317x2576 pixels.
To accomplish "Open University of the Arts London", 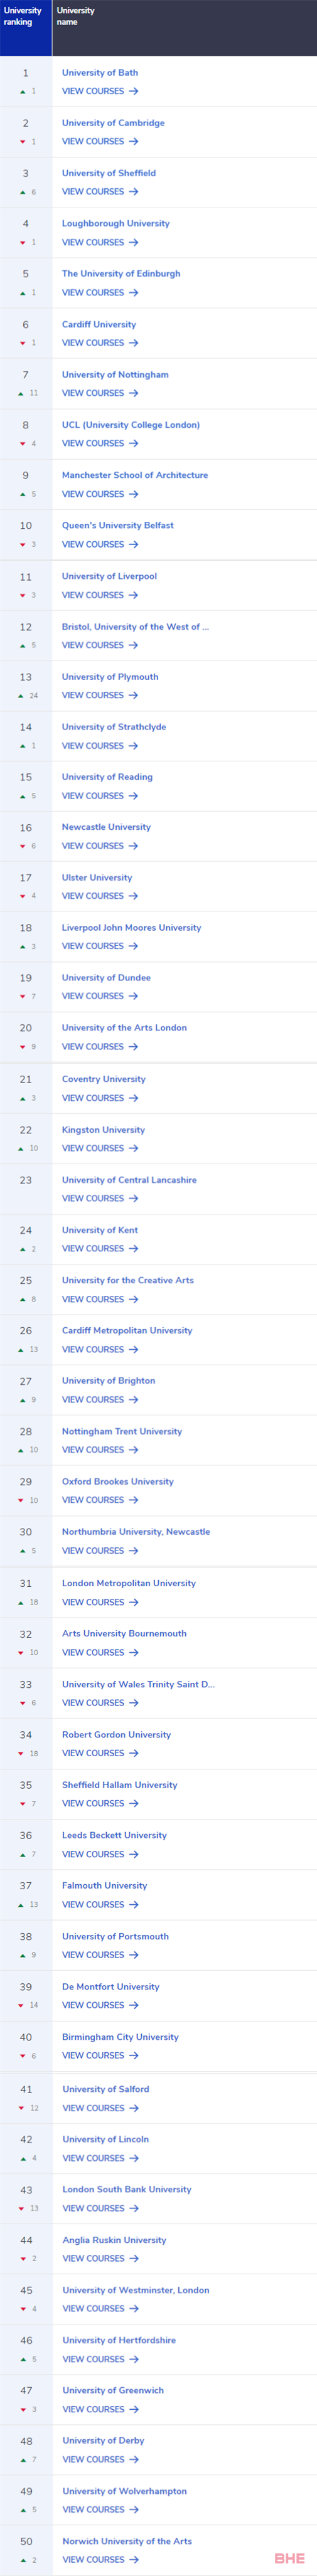I will (x=124, y=1028).
